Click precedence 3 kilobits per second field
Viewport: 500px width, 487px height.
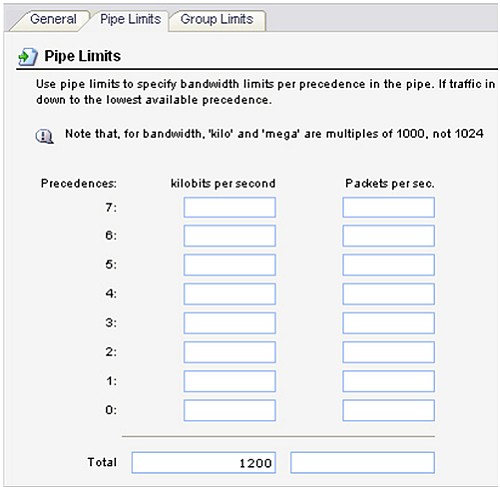pyautogui.click(x=230, y=323)
